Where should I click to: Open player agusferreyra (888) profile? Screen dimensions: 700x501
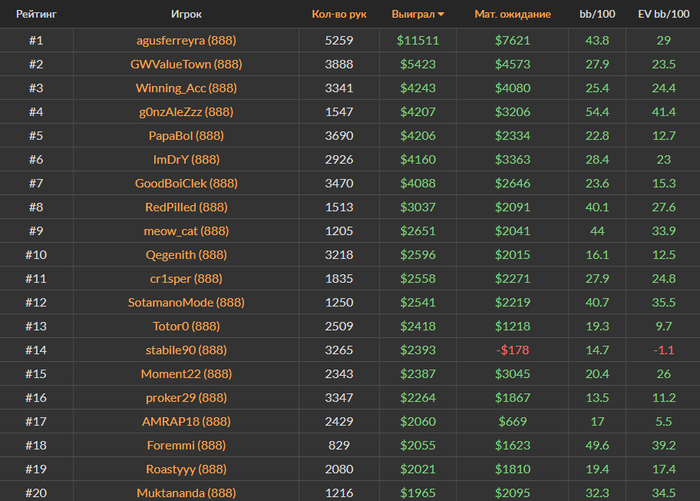click(x=186, y=40)
